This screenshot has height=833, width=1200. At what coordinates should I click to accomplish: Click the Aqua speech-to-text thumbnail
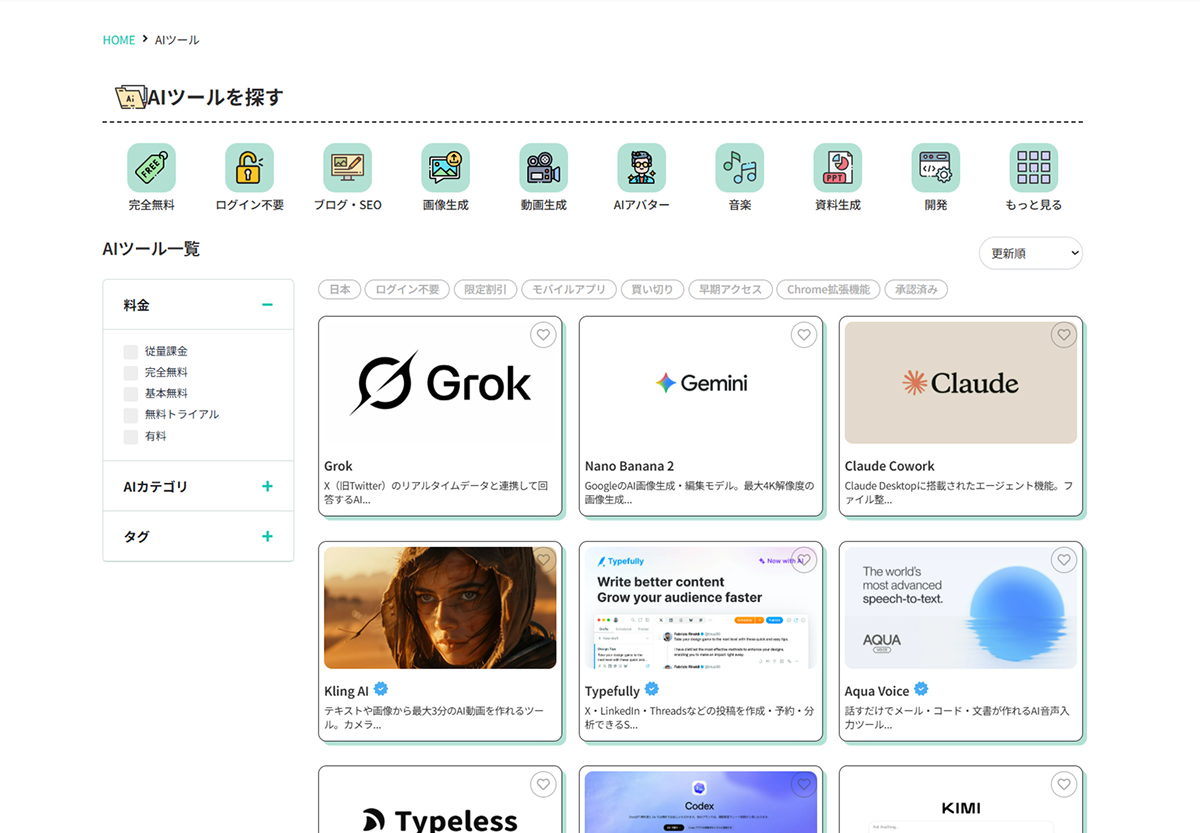coord(961,608)
